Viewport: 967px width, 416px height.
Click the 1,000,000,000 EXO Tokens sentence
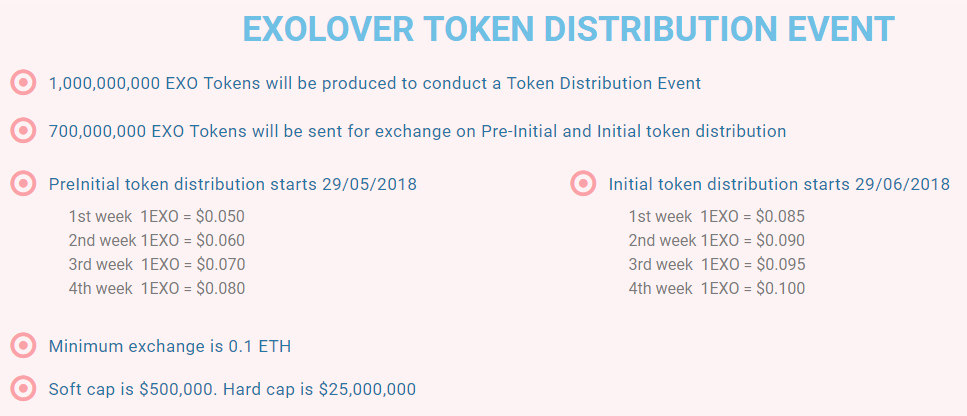tap(374, 83)
